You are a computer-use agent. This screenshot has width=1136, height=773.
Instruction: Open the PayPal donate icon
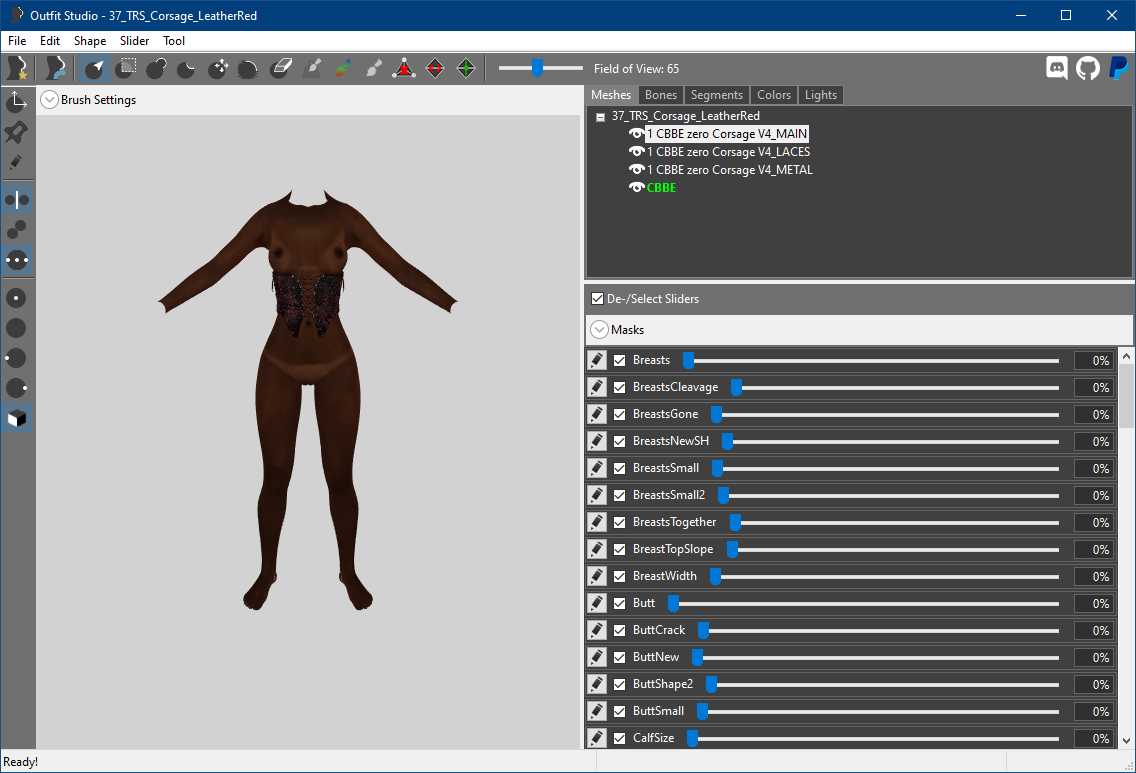(x=1118, y=68)
